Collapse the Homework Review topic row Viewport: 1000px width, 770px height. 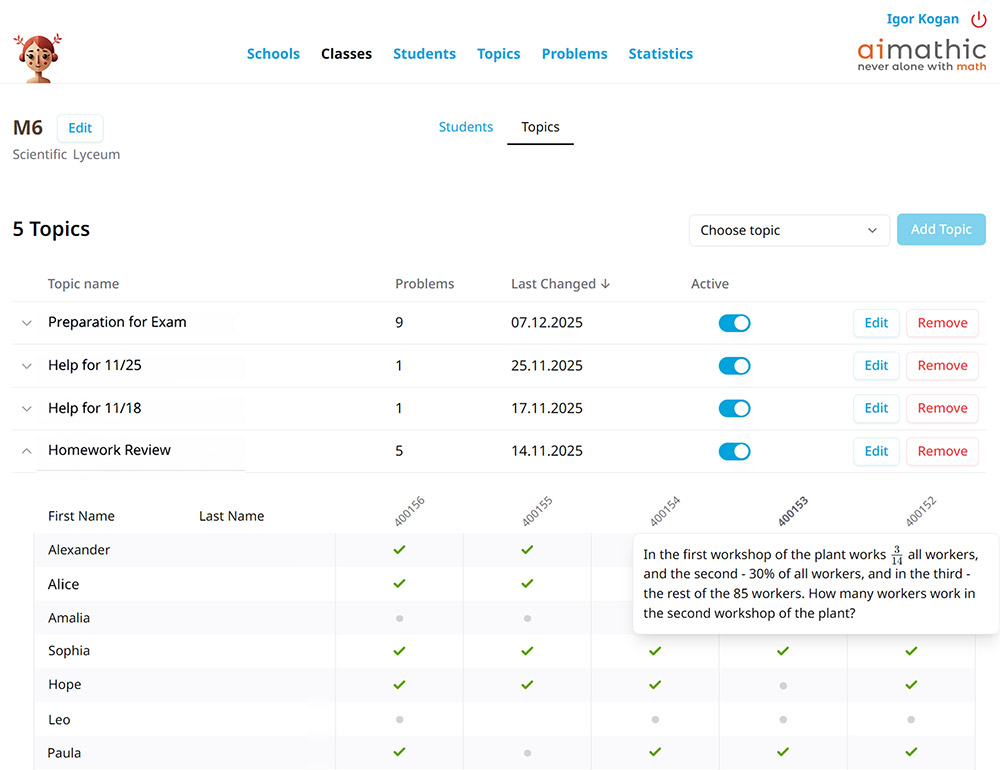coord(27,452)
